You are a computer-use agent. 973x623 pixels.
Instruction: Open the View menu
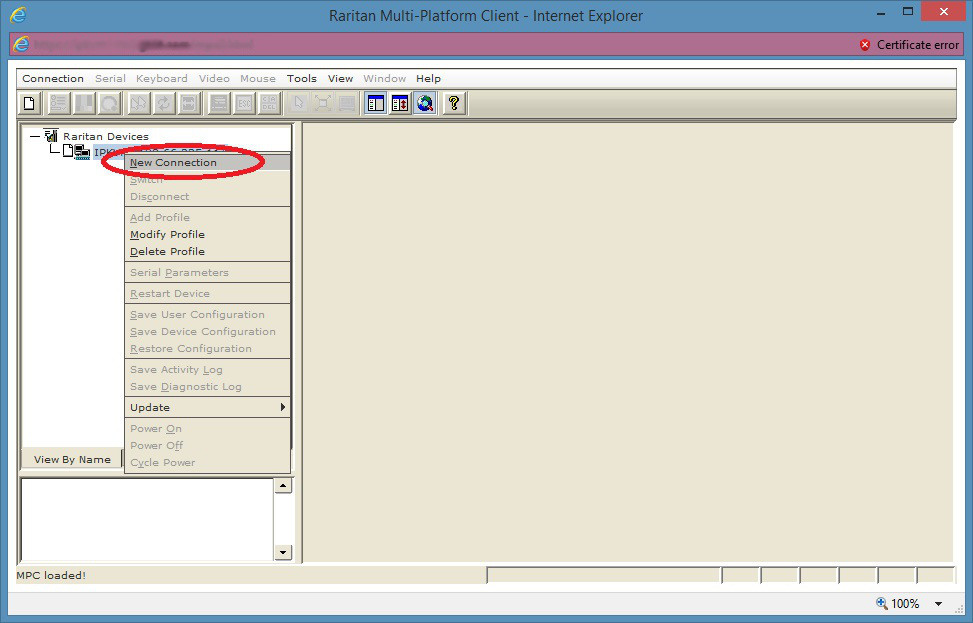[x=340, y=78]
